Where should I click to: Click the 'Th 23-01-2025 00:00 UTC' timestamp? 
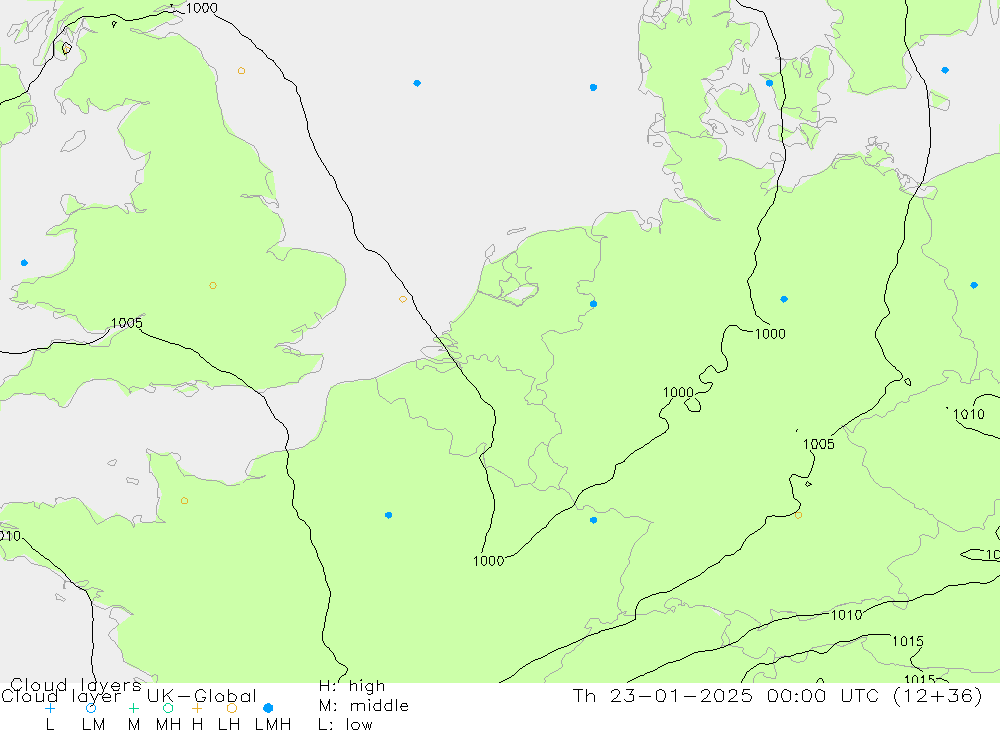727,695
